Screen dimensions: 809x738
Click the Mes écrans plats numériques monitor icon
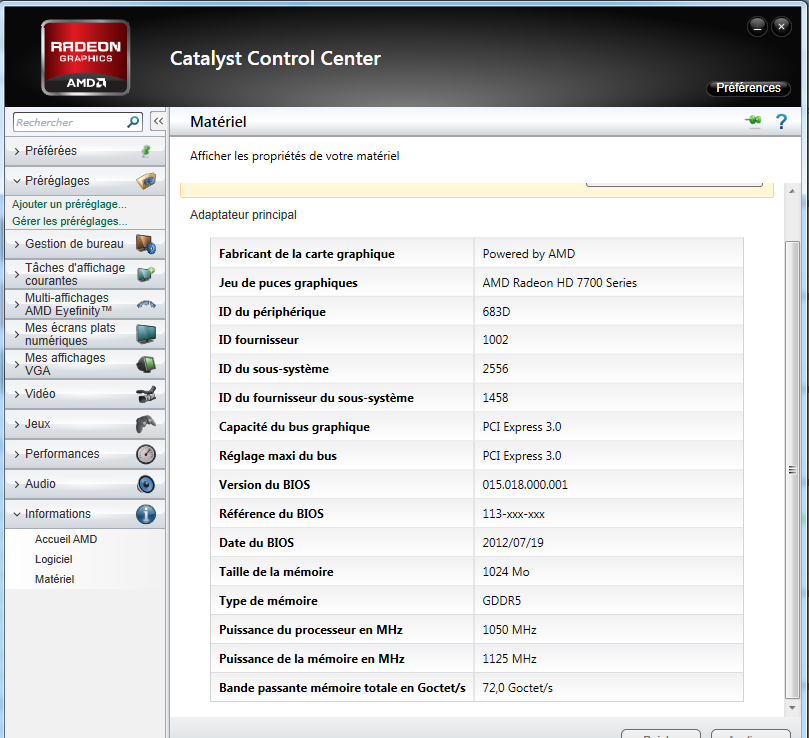[146, 334]
